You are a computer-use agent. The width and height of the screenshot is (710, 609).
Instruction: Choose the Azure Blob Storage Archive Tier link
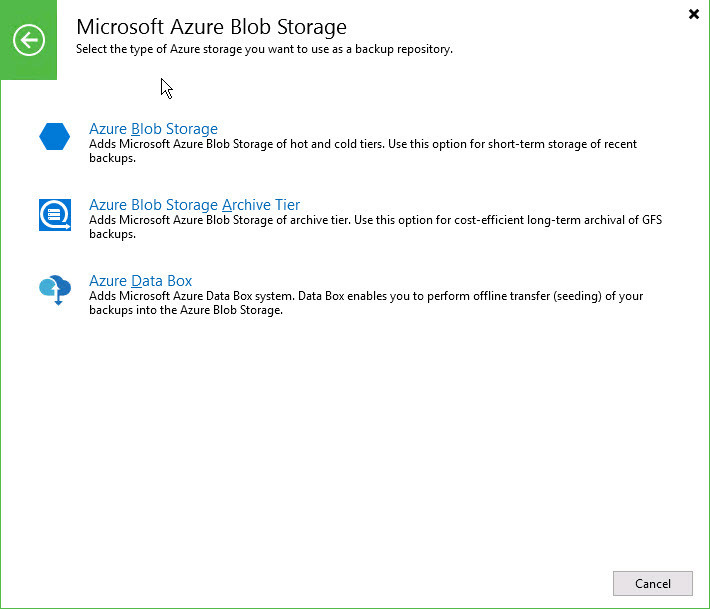[x=194, y=205]
